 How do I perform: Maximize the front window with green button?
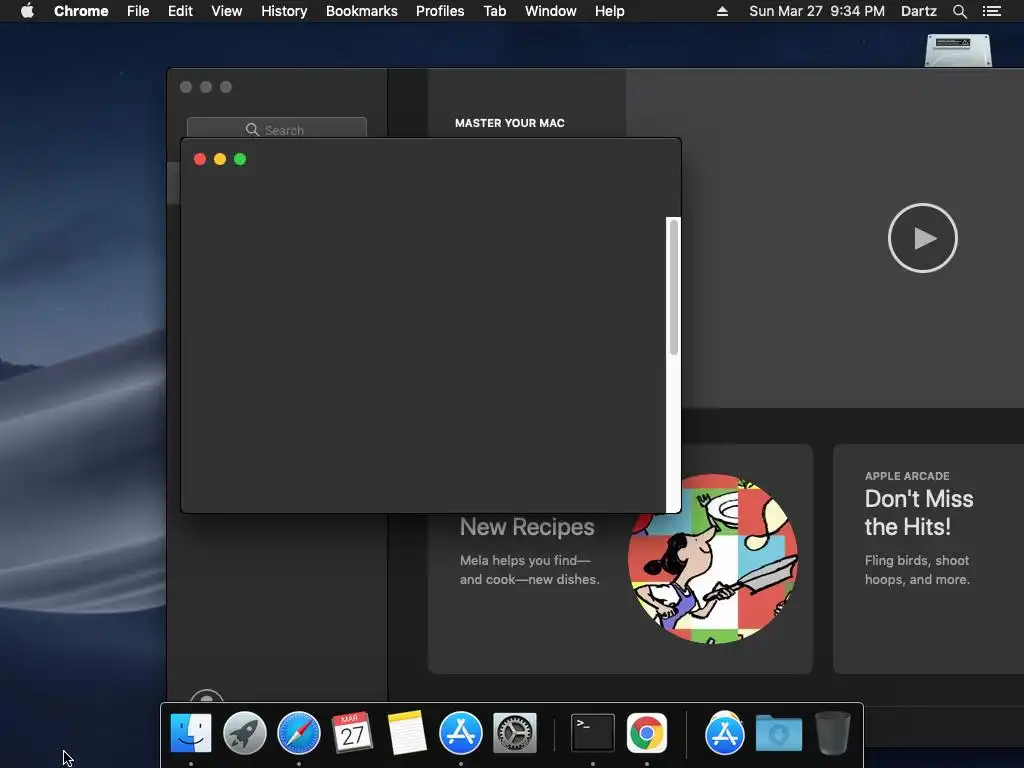tap(240, 159)
